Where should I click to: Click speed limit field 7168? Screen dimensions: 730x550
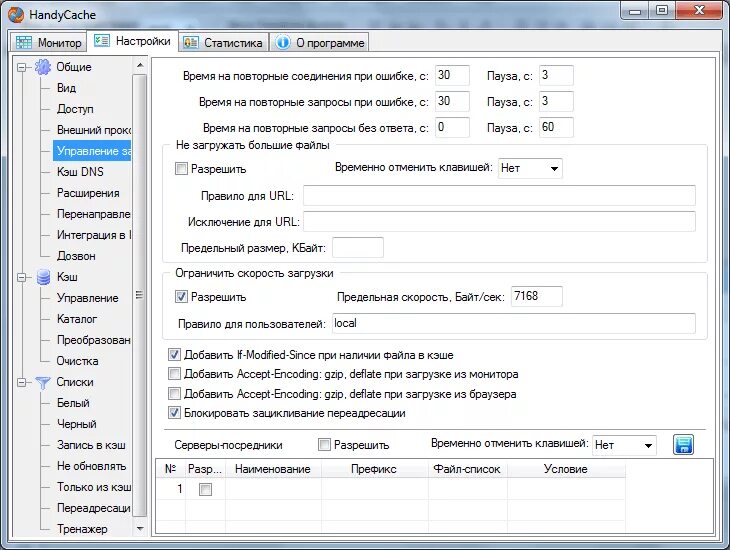(x=536, y=296)
